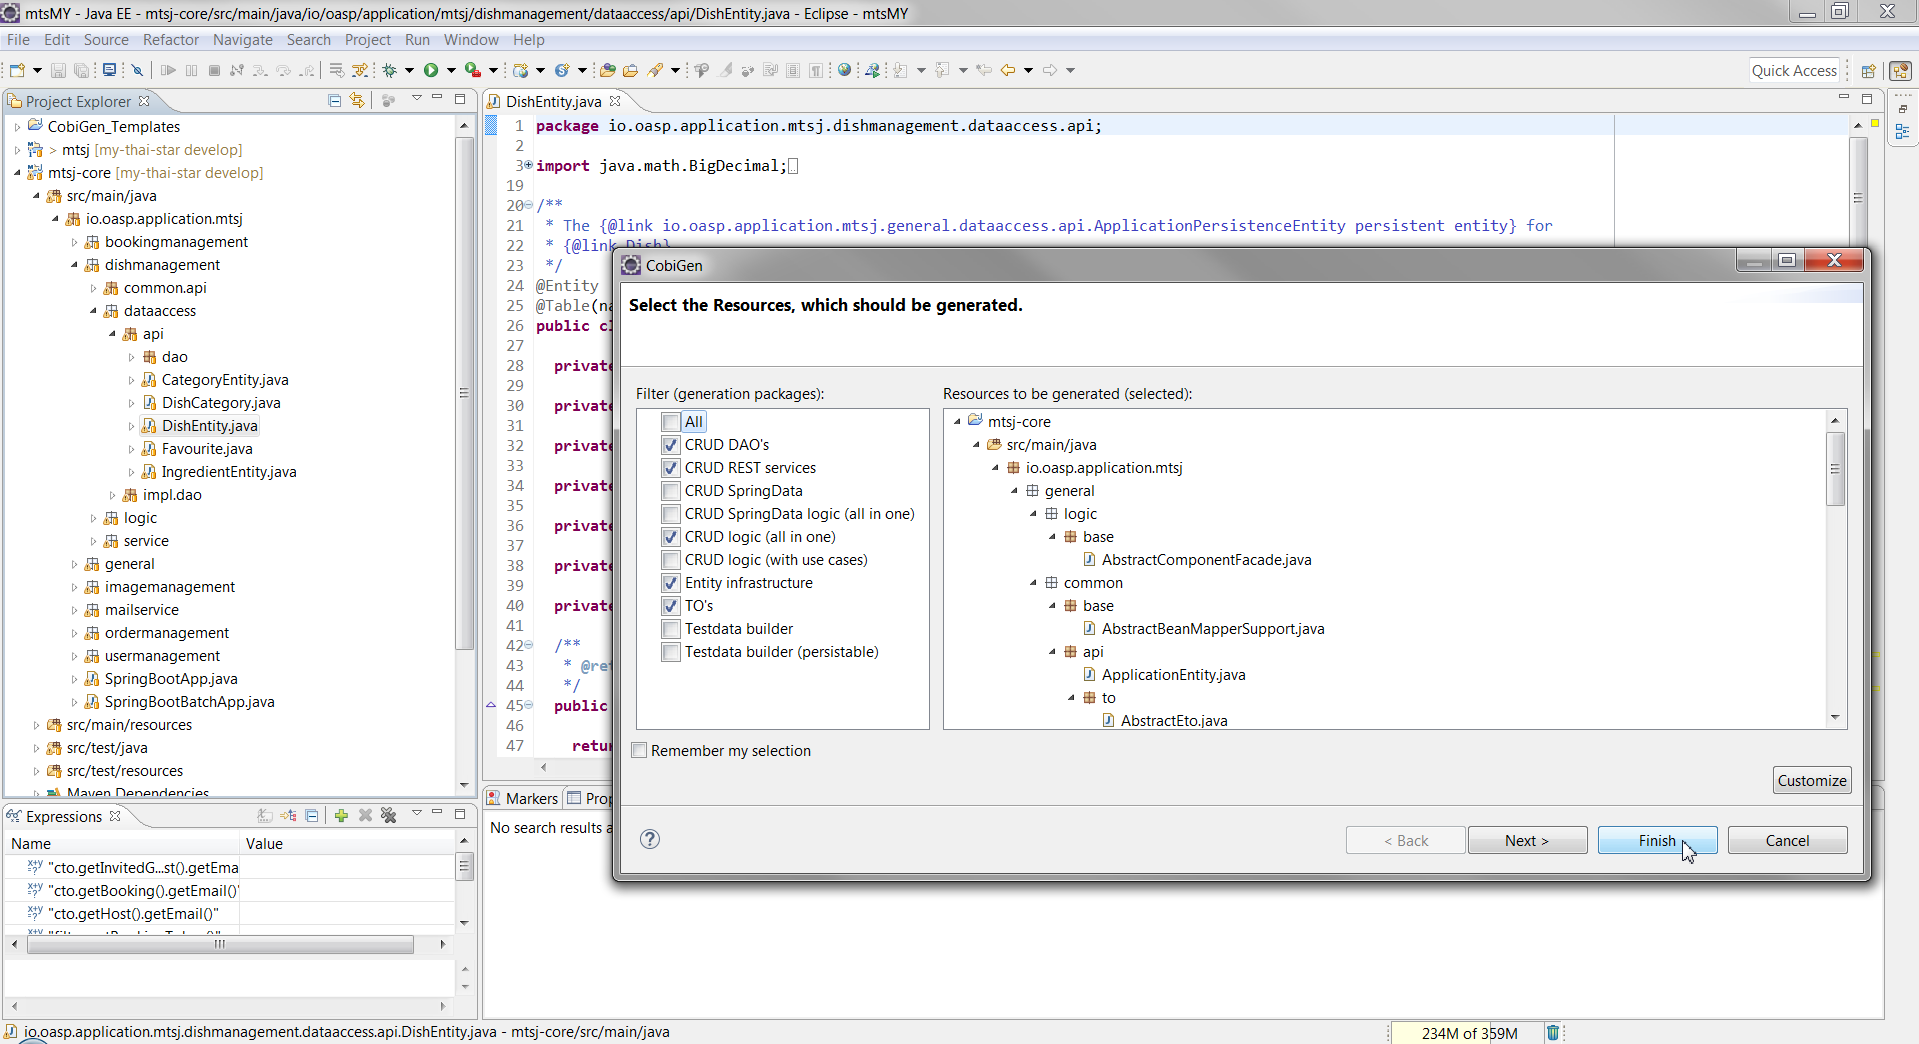Check the All generation packages checkbox
This screenshot has height=1044, width=1919.
point(671,422)
